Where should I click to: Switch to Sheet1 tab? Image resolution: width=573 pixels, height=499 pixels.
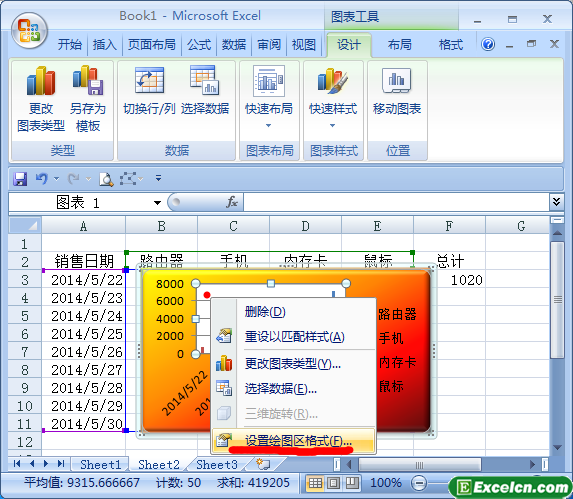tap(100, 465)
